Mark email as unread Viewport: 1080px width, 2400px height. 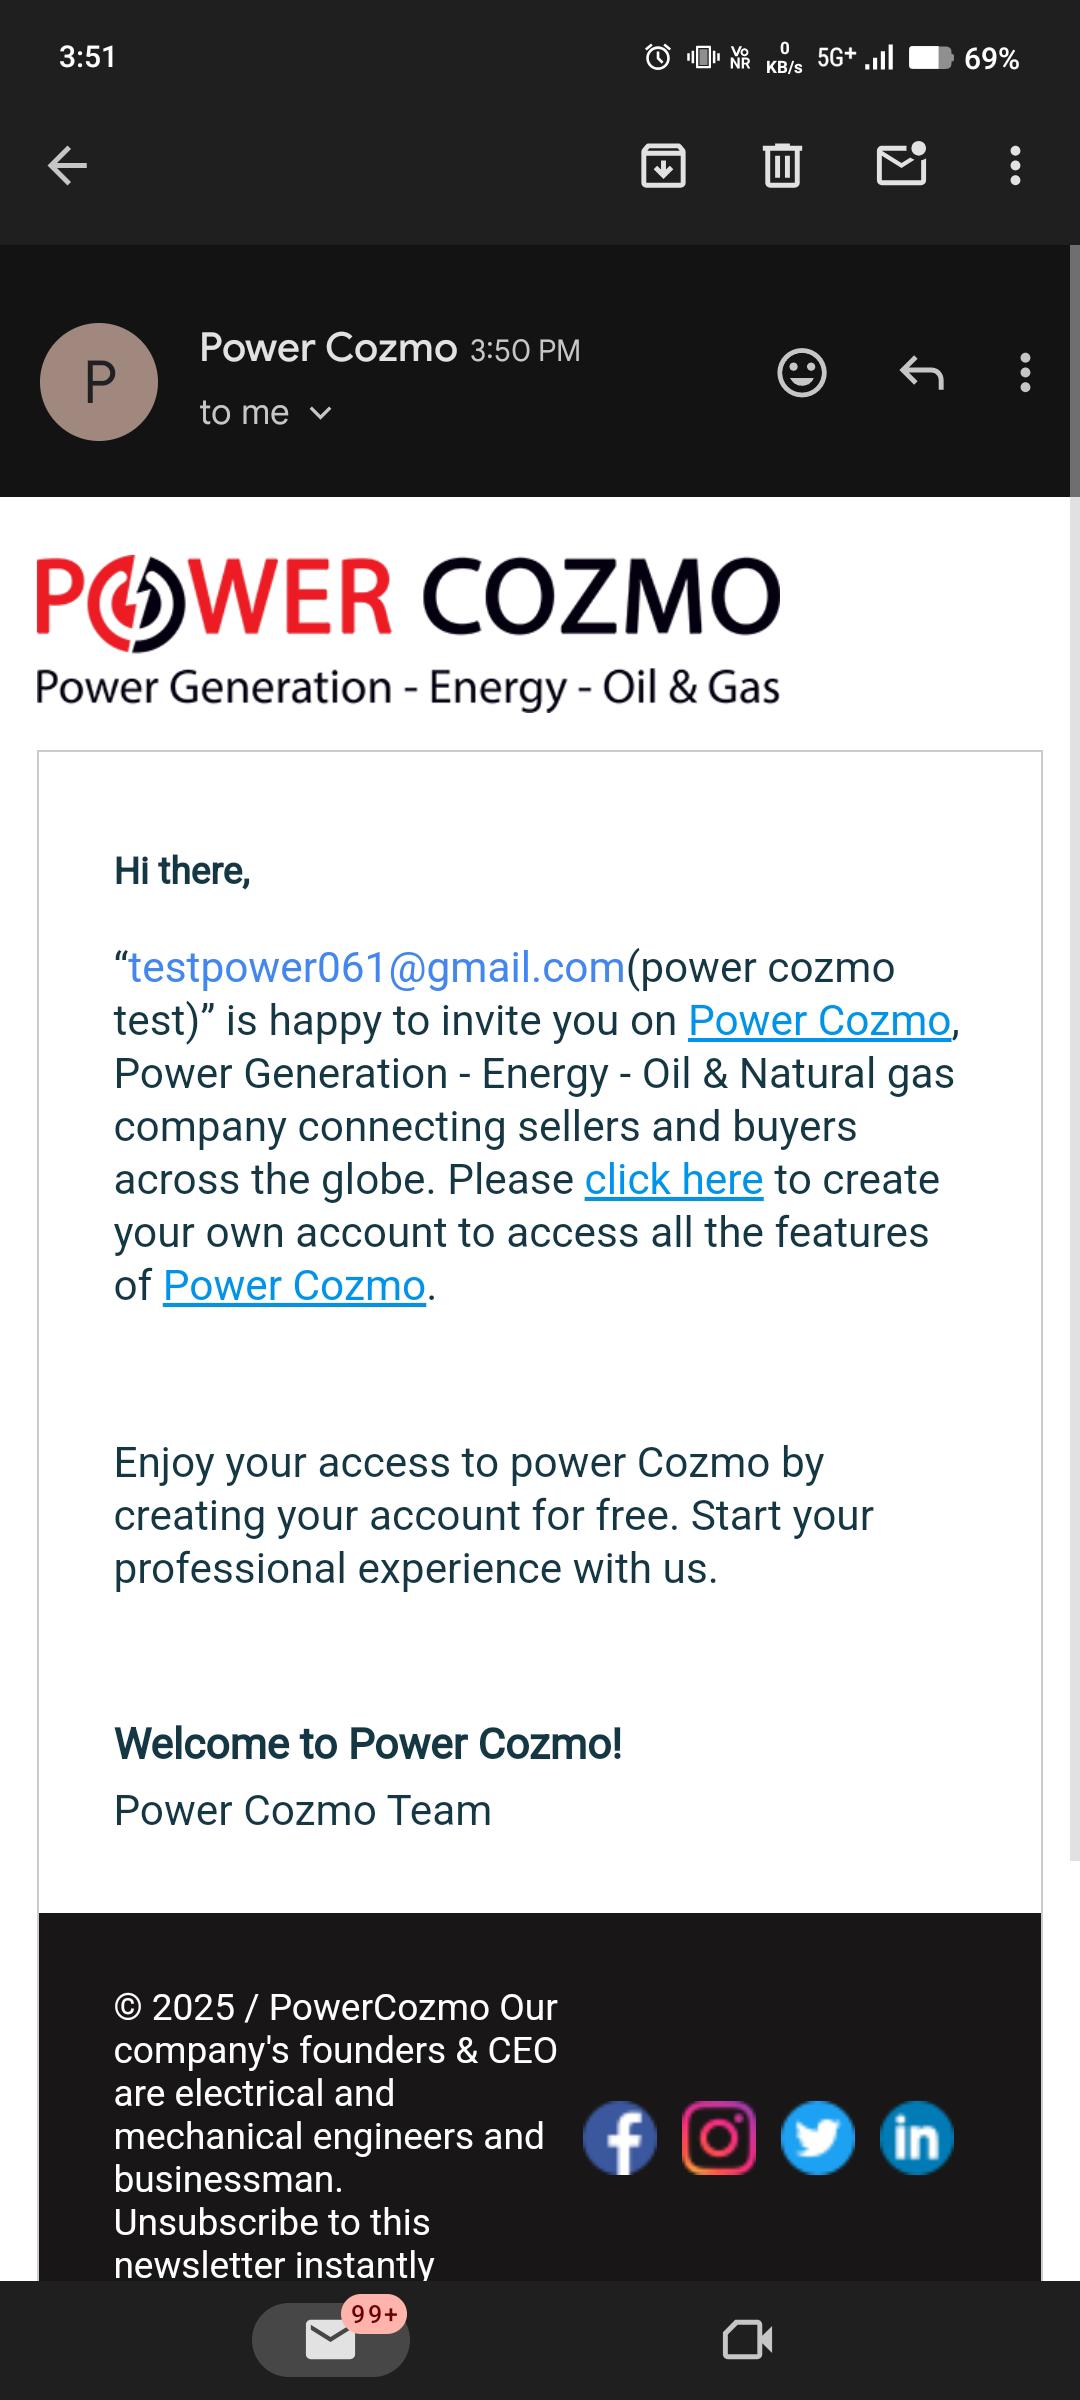pyautogui.click(x=901, y=166)
